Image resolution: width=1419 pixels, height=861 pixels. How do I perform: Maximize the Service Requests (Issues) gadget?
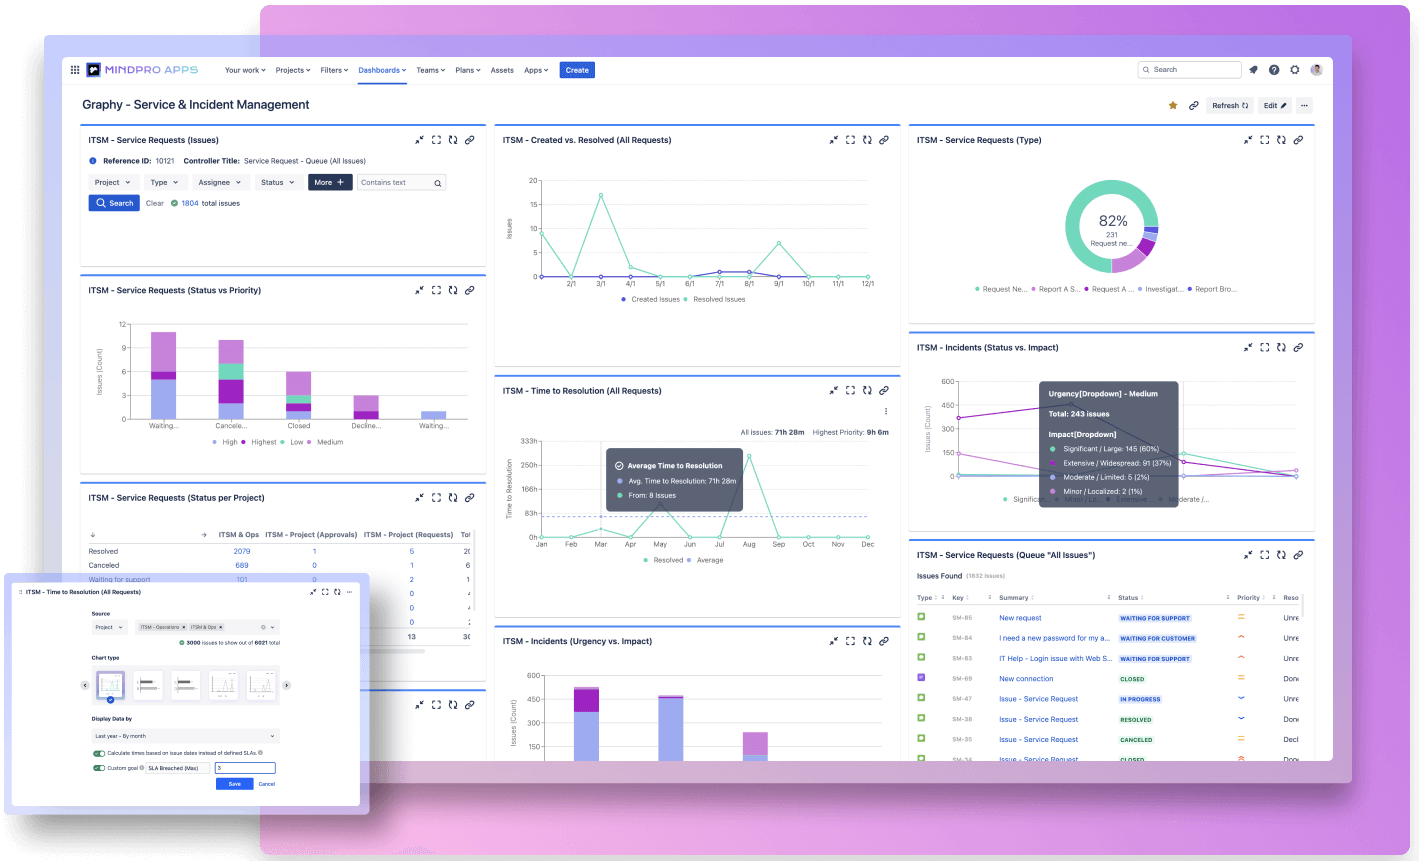tap(436, 140)
